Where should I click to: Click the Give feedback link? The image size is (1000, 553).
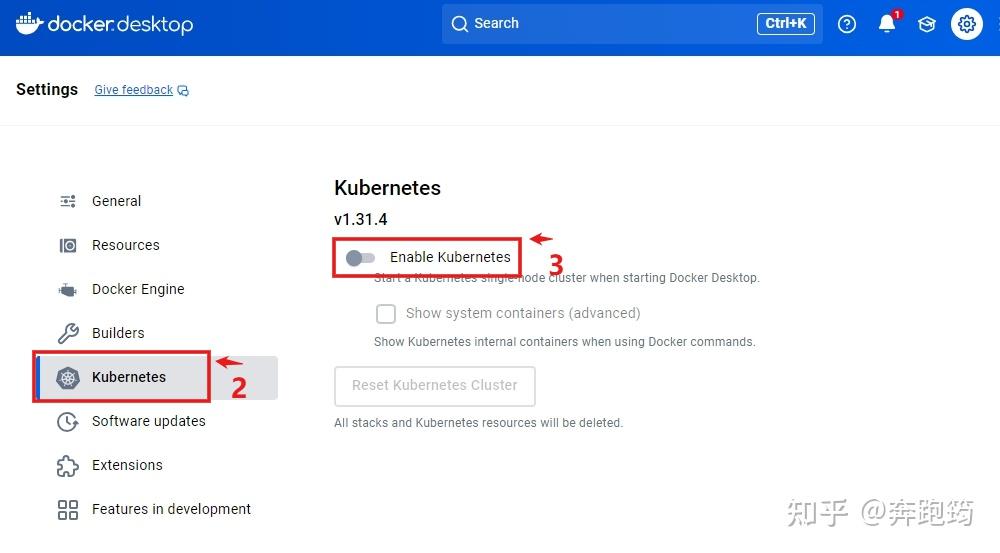pyautogui.click(x=133, y=90)
